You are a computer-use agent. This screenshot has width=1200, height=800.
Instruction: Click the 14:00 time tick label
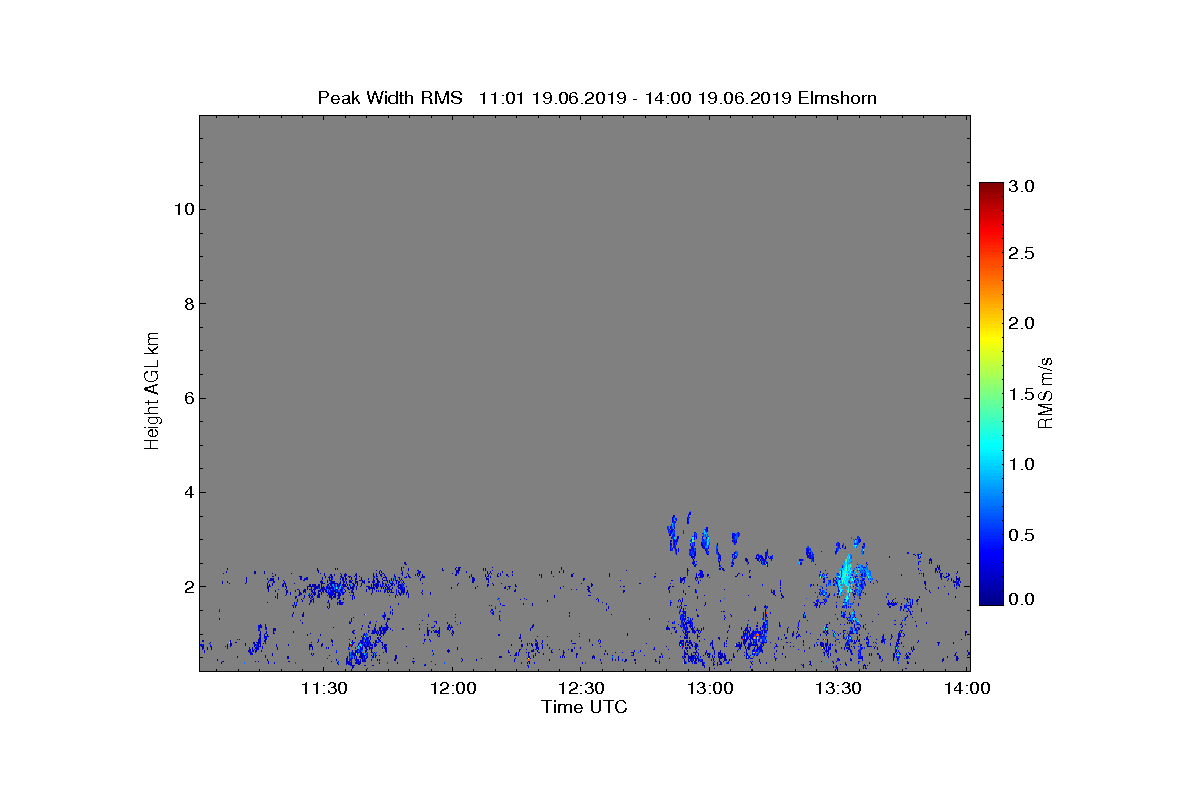pos(967,689)
